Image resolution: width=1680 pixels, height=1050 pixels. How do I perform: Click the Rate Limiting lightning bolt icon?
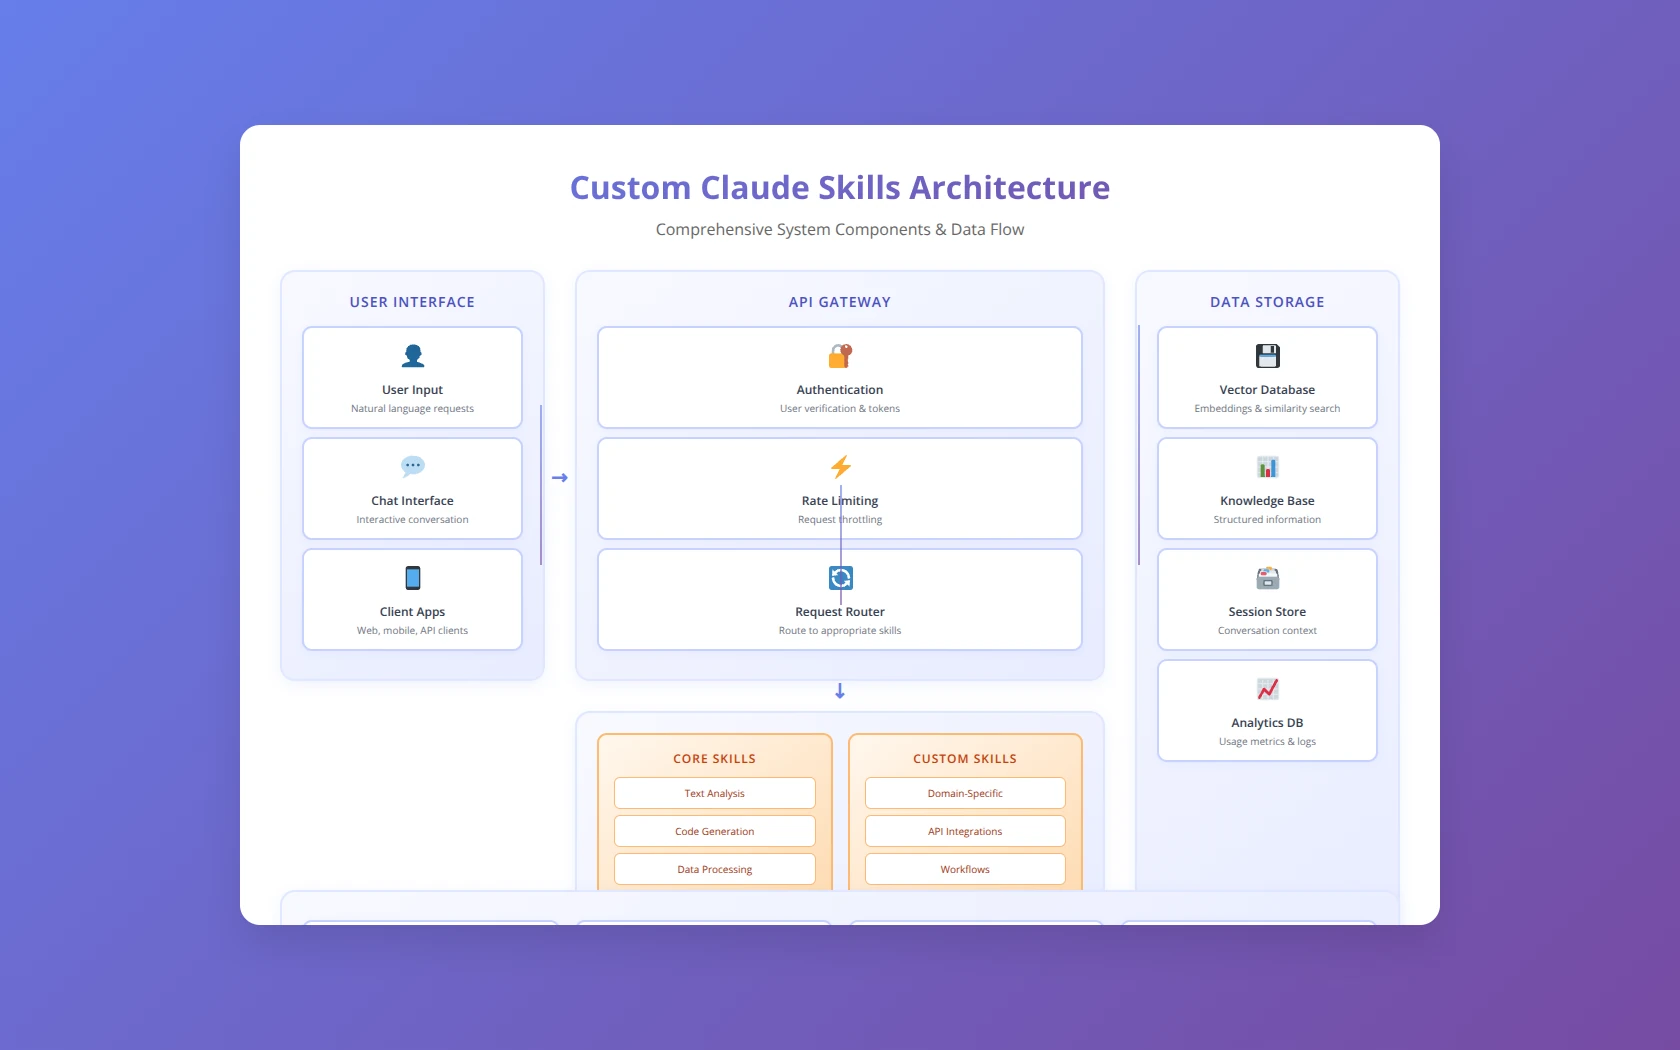click(840, 467)
